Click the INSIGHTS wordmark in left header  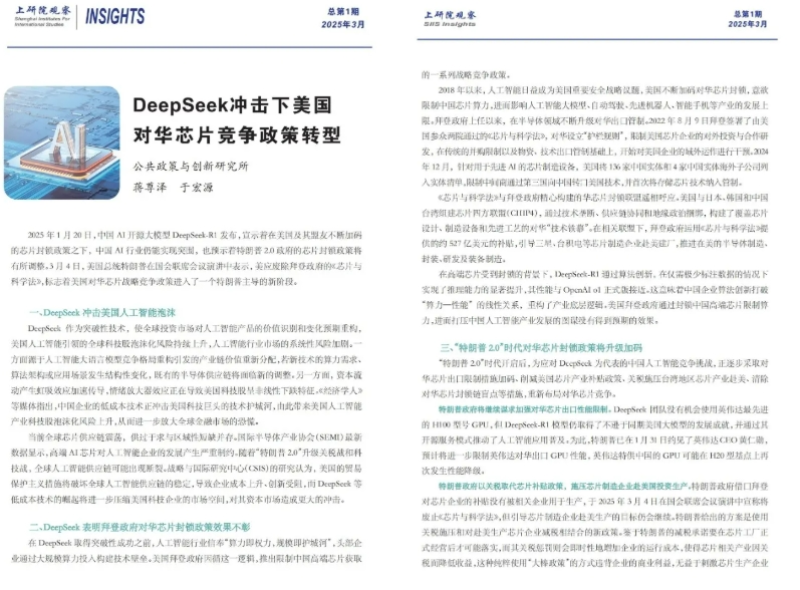tap(115, 16)
